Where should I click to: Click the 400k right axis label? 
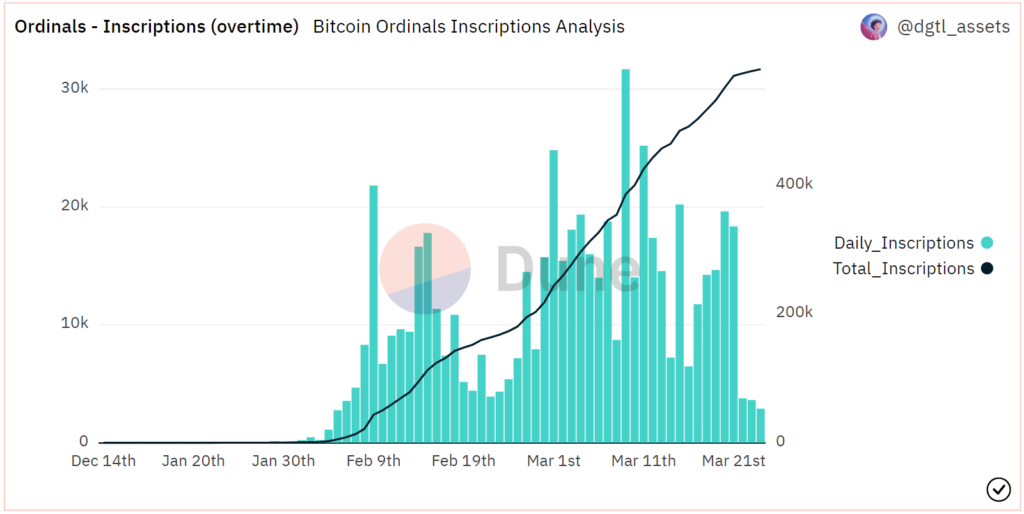794,184
